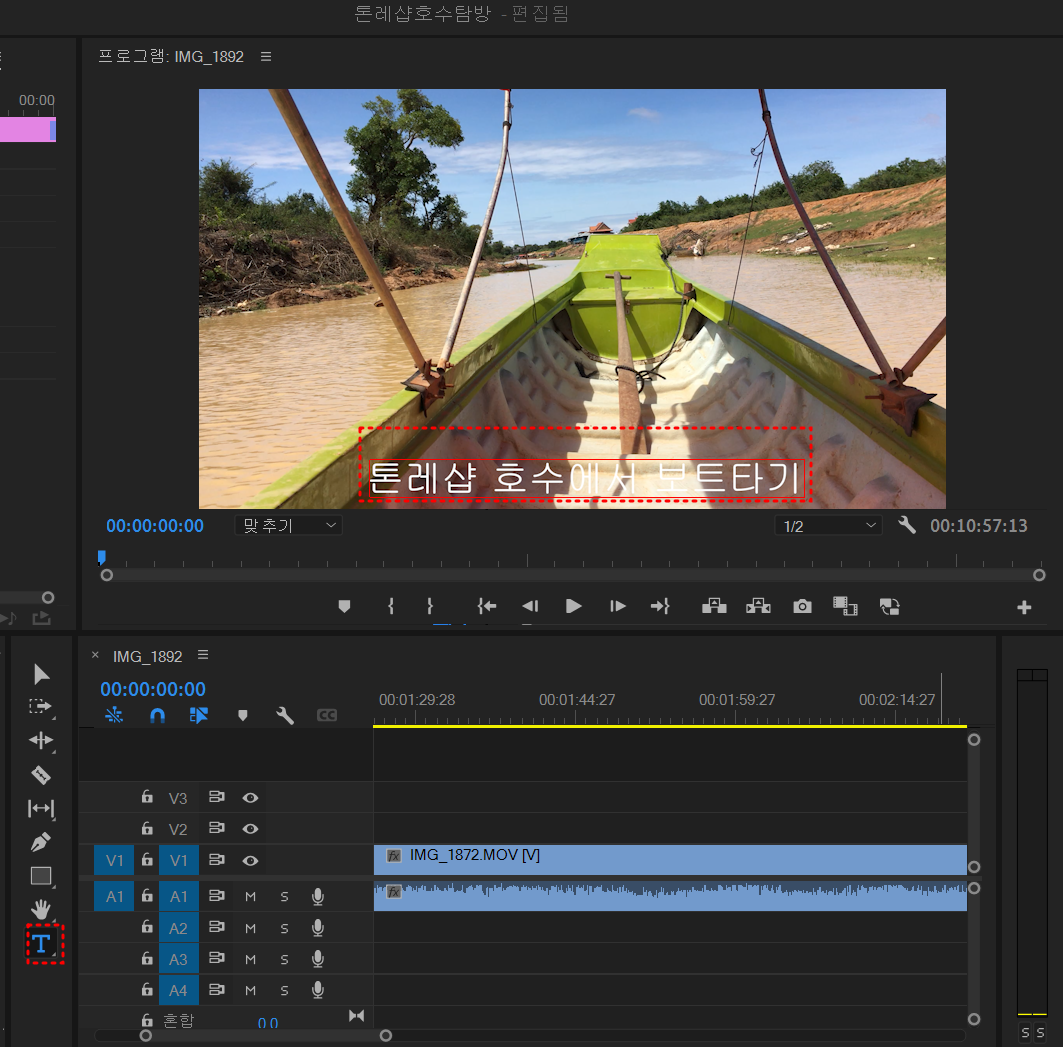1063x1047 pixels.
Task: Toggle nest sequence insert option in timeline
Action: [x=114, y=715]
